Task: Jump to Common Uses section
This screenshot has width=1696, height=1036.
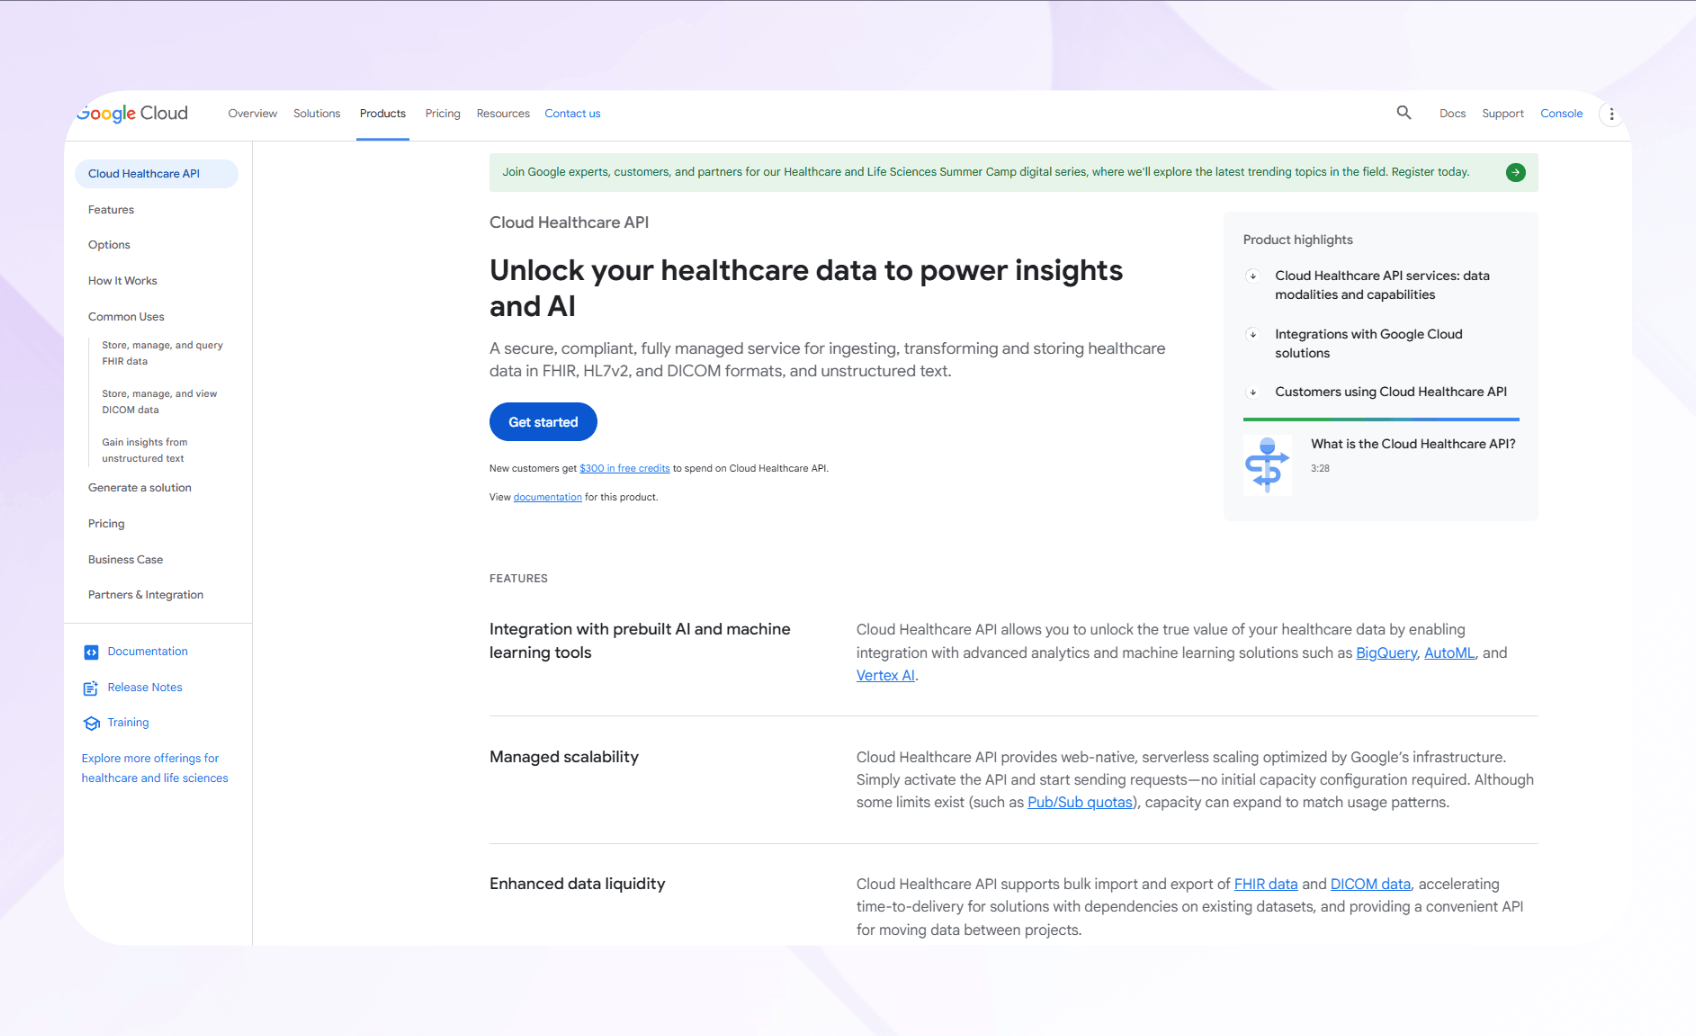Action: 126,317
